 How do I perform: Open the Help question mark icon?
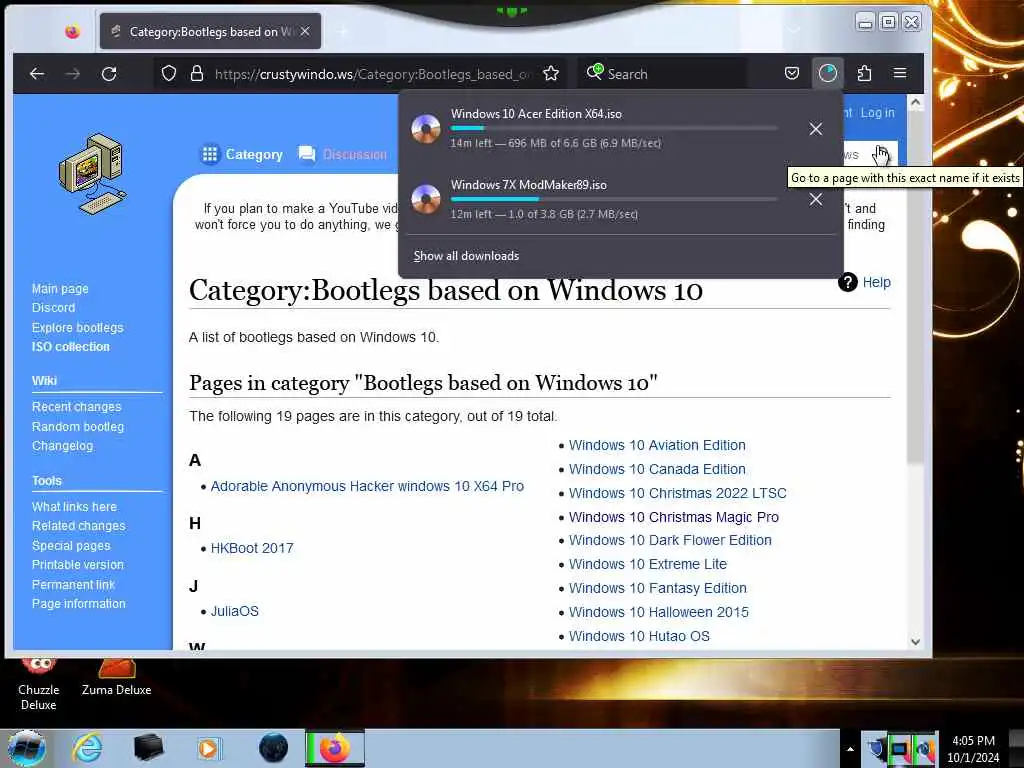click(x=848, y=282)
